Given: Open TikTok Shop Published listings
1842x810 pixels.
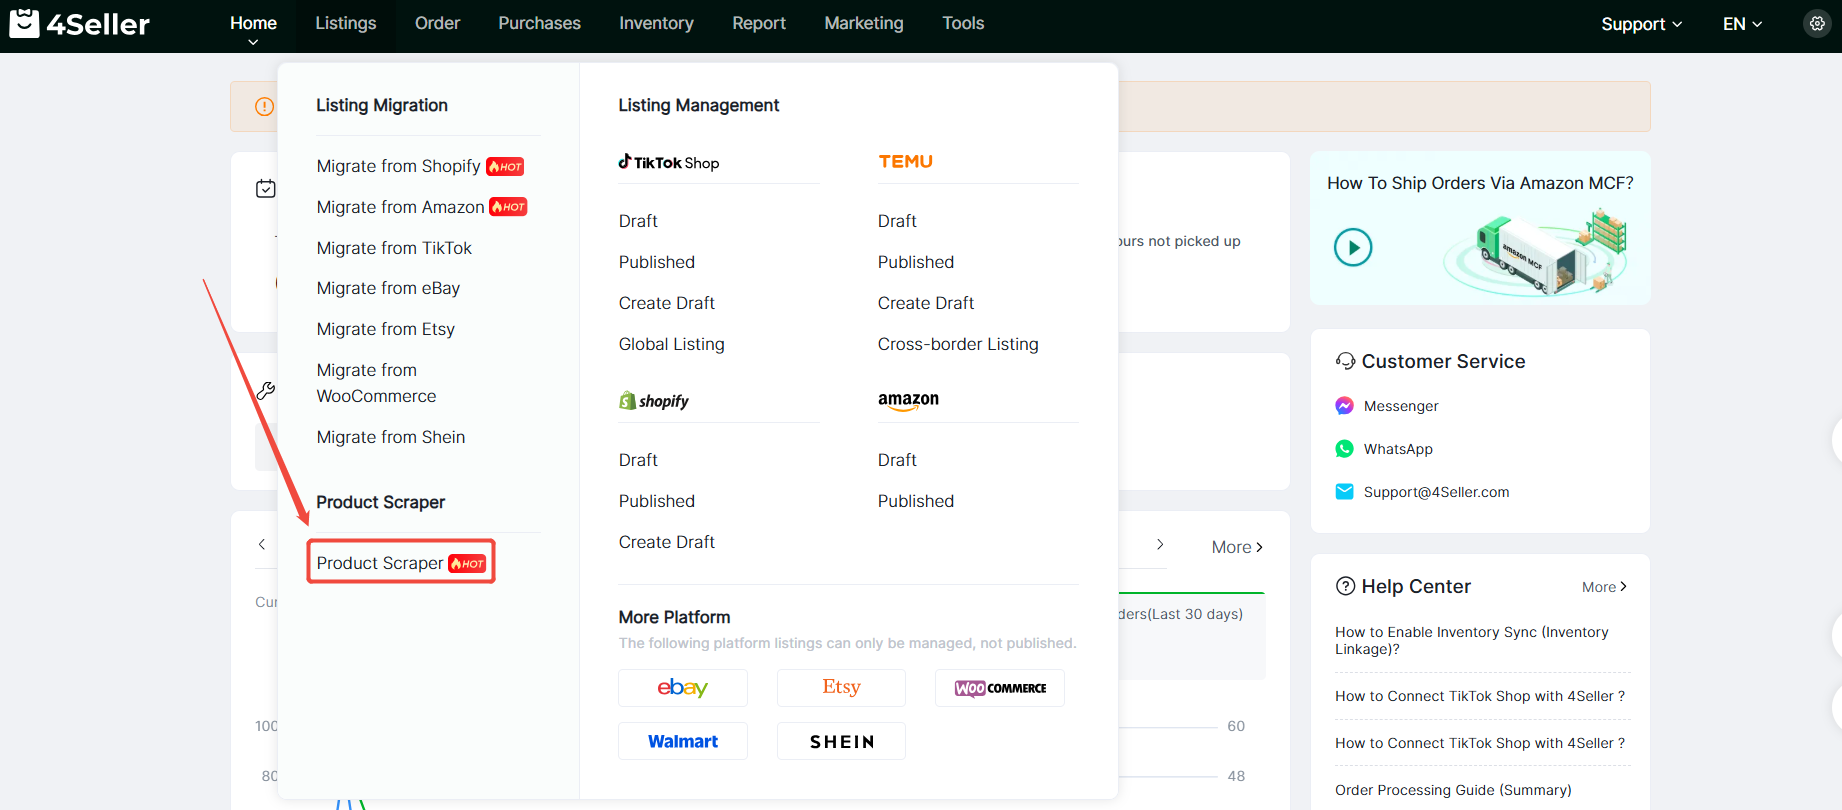Looking at the screenshot, I should click(x=657, y=262).
